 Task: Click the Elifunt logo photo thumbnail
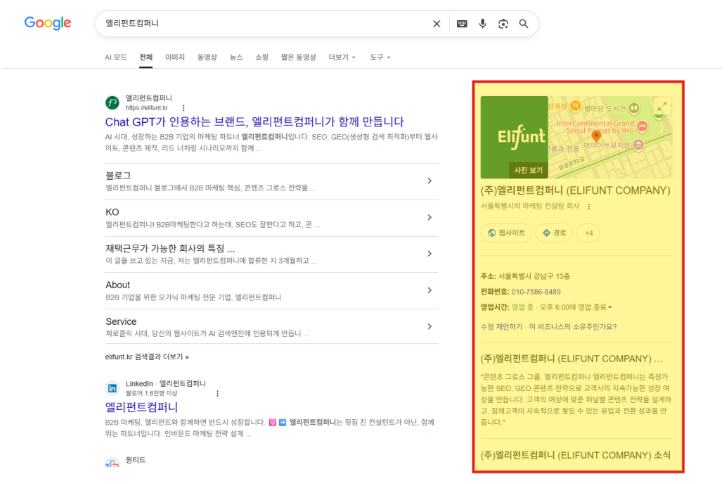514,137
